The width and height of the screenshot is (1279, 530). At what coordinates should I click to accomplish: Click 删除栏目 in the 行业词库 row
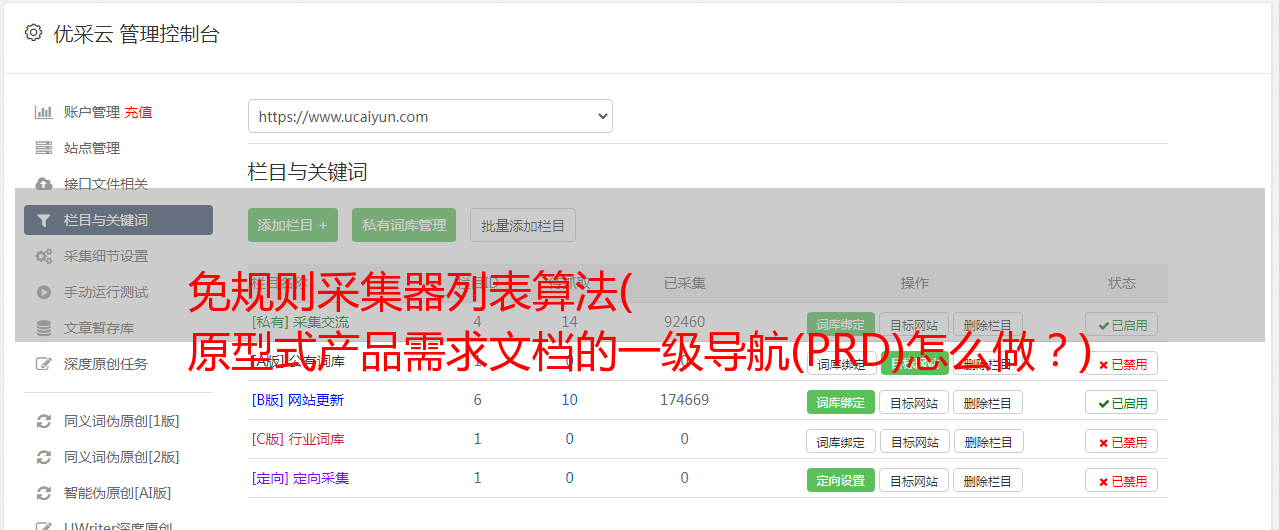click(x=988, y=442)
